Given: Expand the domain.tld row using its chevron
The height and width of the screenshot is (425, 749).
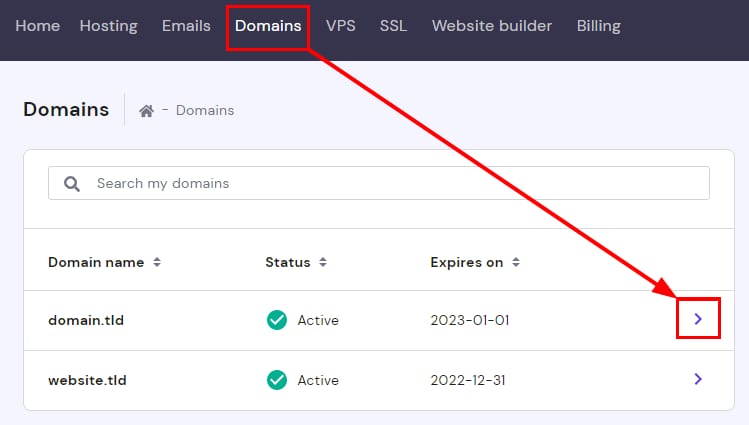Looking at the screenshot, I should click(x=698, y=319).
